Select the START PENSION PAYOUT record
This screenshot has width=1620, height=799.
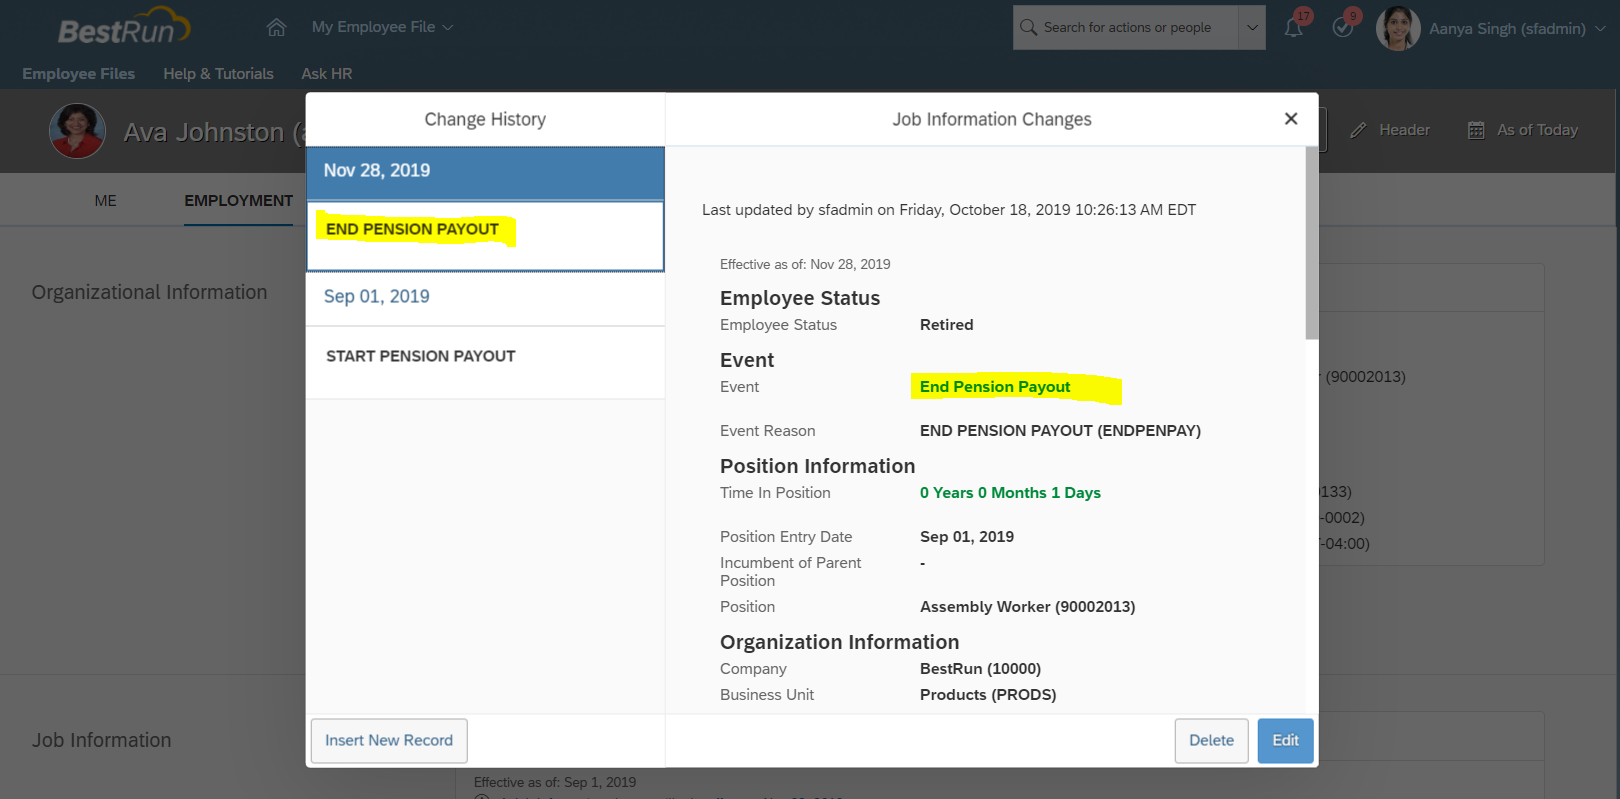coord(485,362)
